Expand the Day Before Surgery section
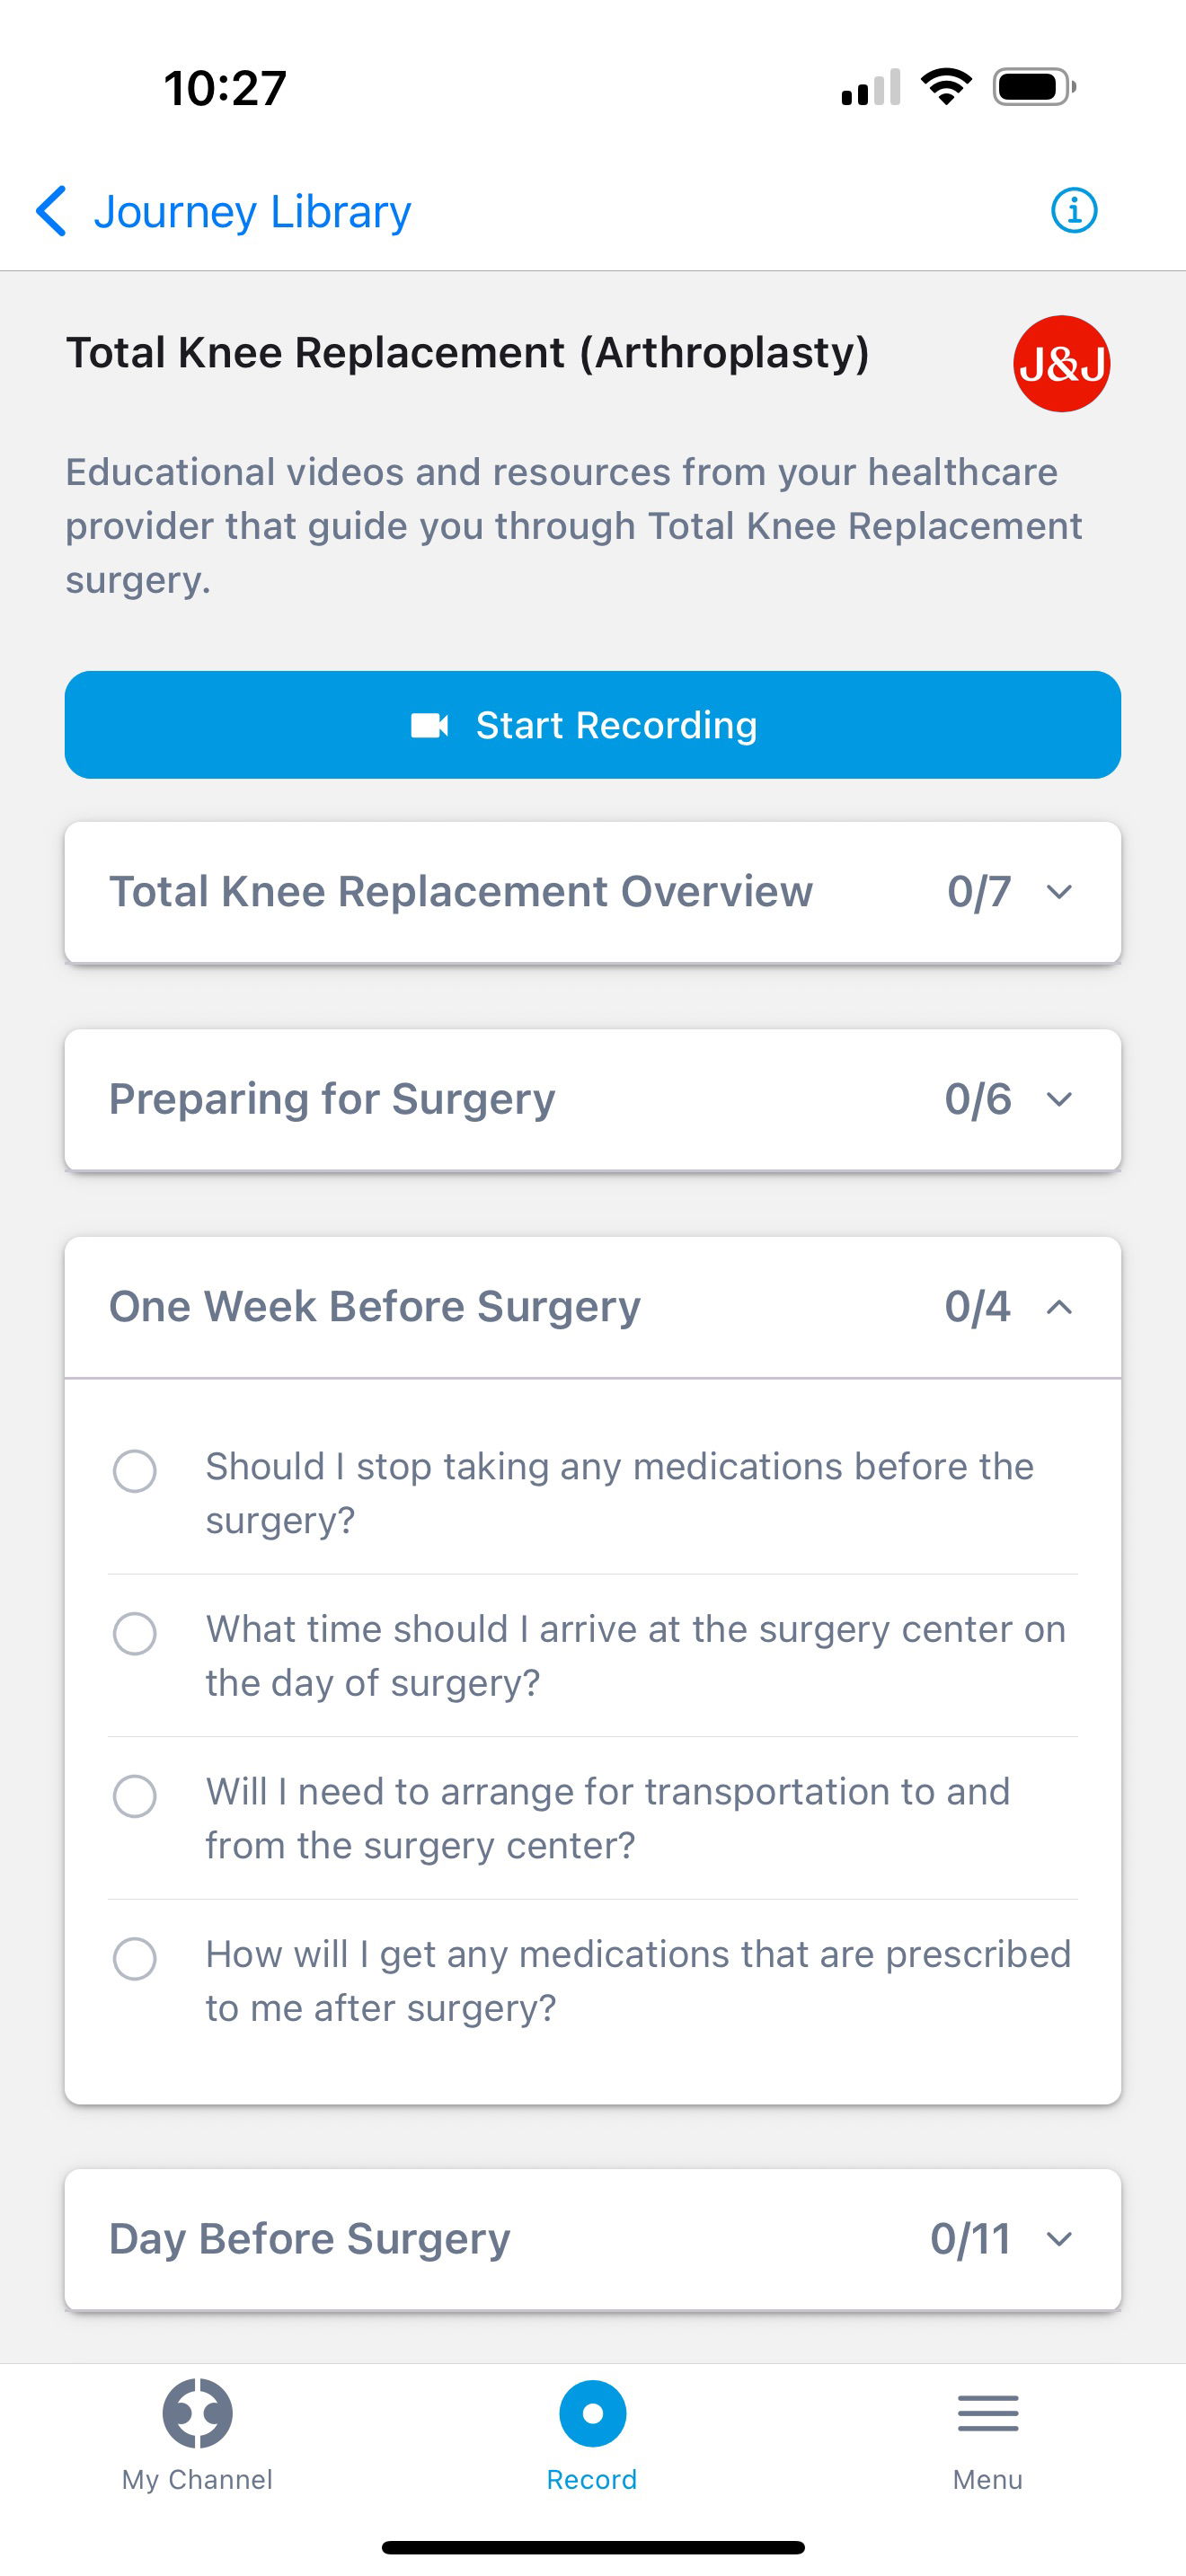1186x2576 pixels. tap(593, 2239)
